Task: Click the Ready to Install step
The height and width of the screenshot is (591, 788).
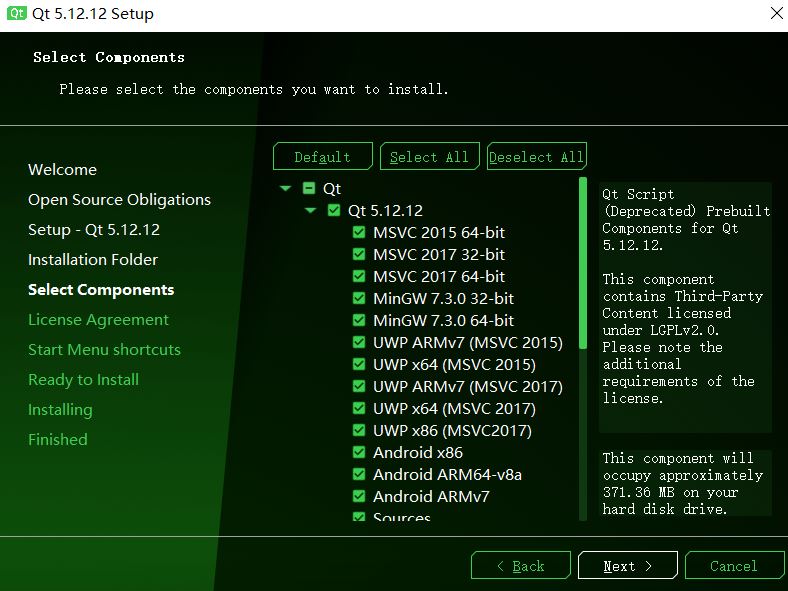Action: tap(83, 379)
